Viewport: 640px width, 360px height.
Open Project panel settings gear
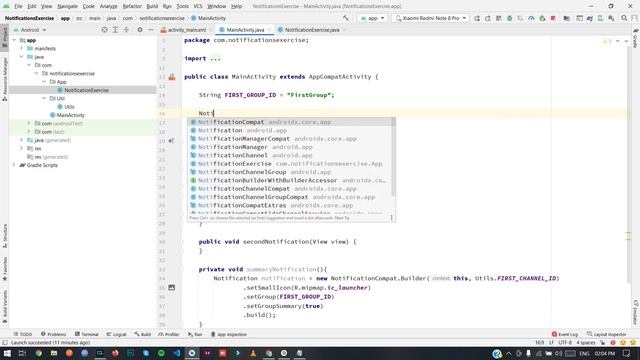click(140, 30)
